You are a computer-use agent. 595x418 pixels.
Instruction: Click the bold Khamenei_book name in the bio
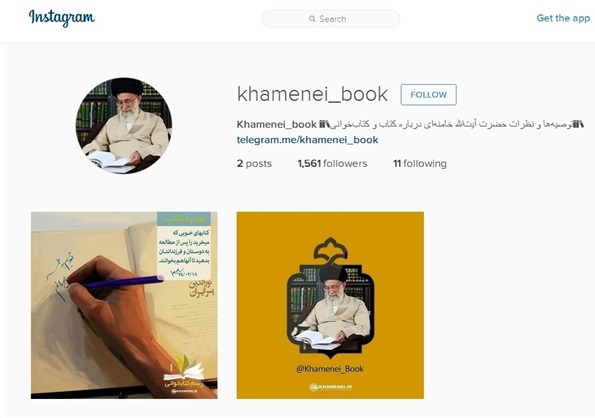tap(277, 124)
